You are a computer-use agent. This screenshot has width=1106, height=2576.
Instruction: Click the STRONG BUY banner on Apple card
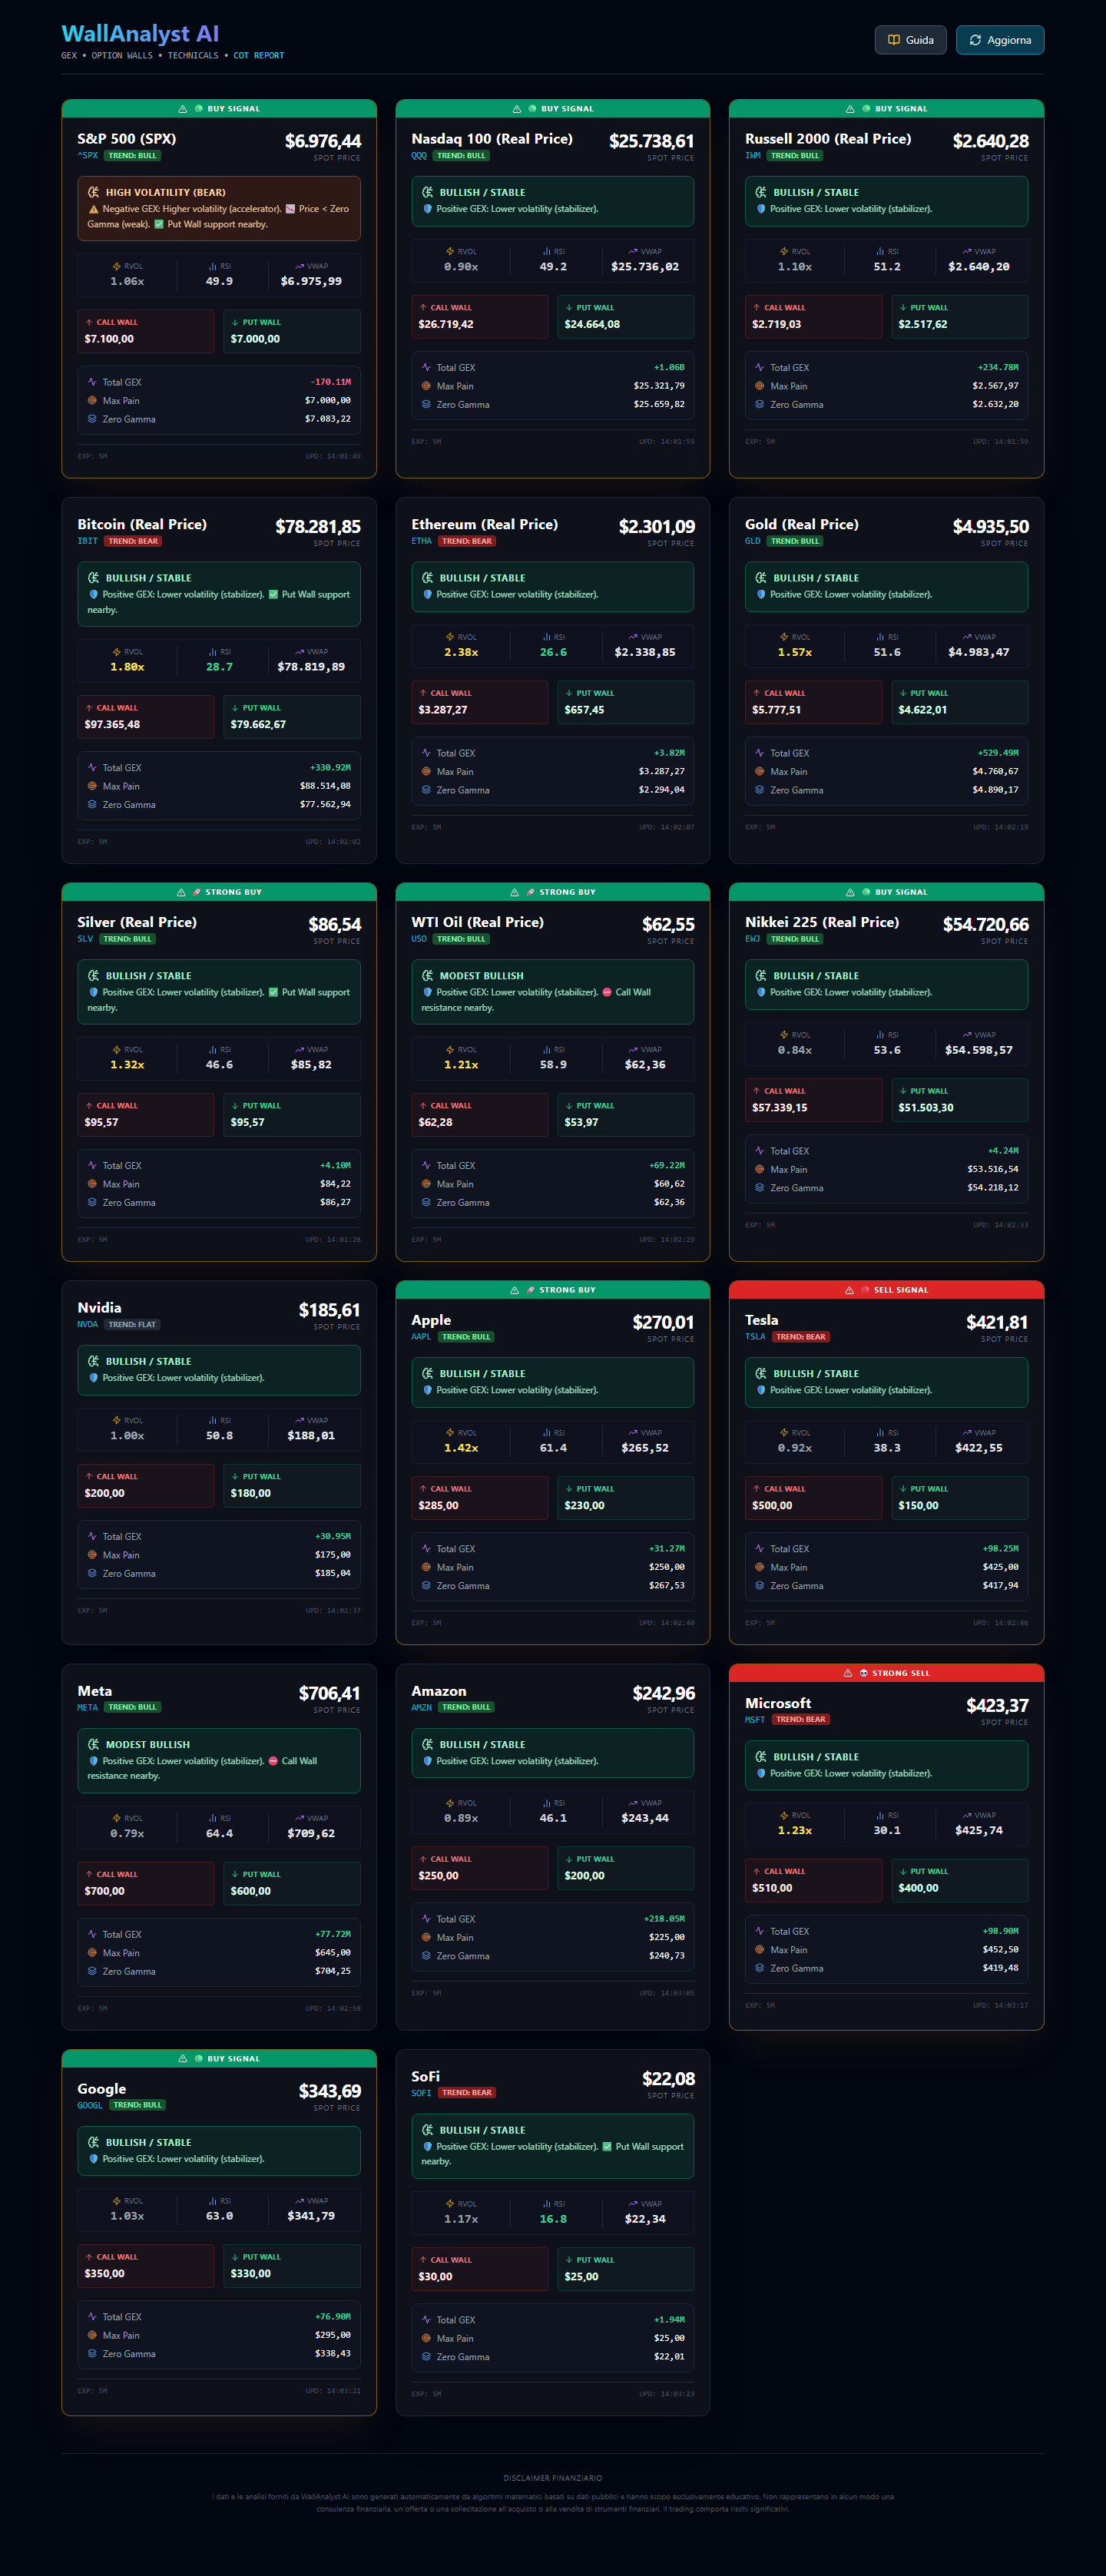[x=552, y=1290]
